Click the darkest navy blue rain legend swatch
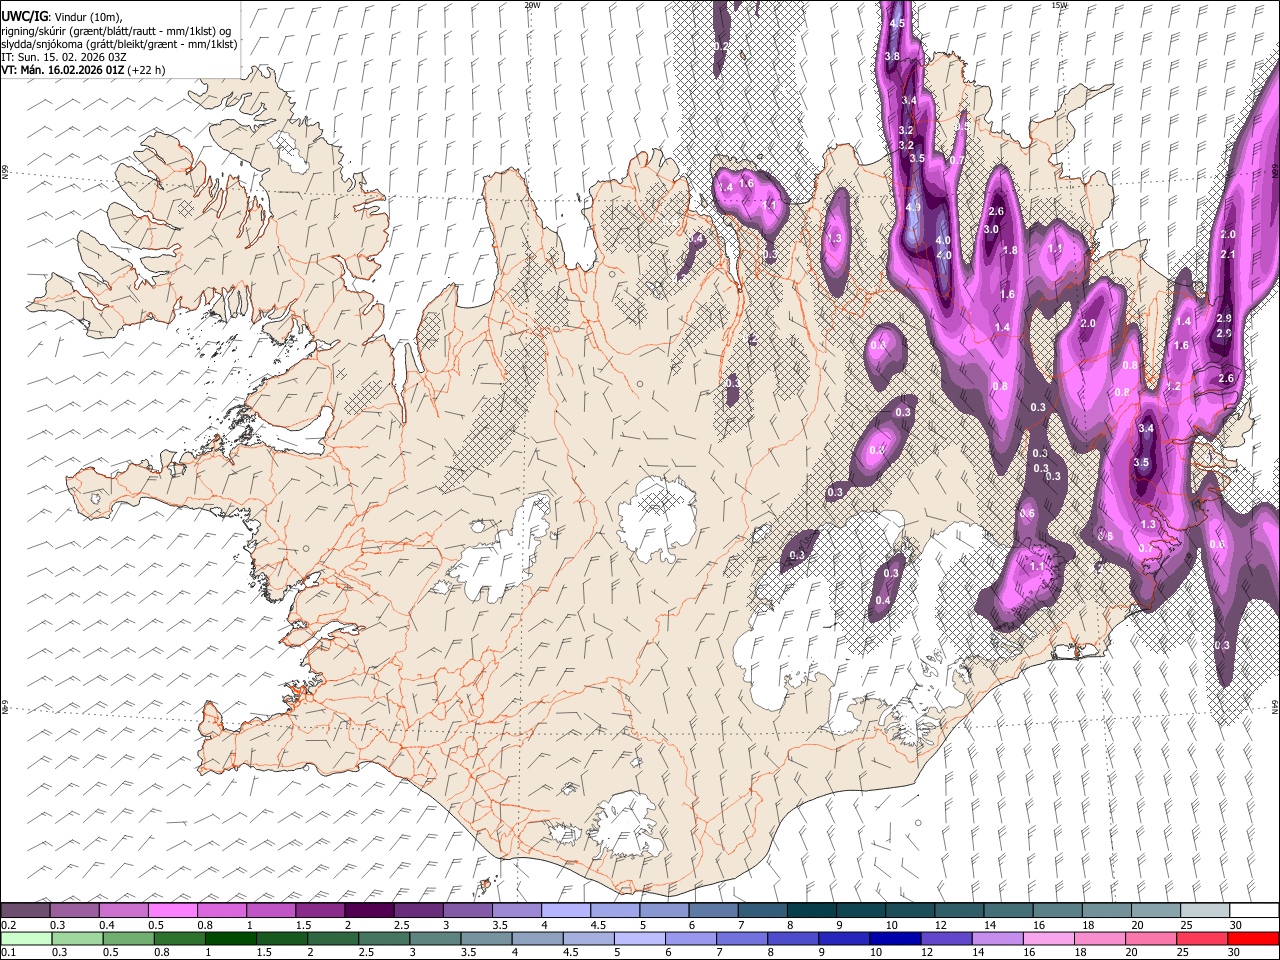1280x960 pixels. click(894, 938)
